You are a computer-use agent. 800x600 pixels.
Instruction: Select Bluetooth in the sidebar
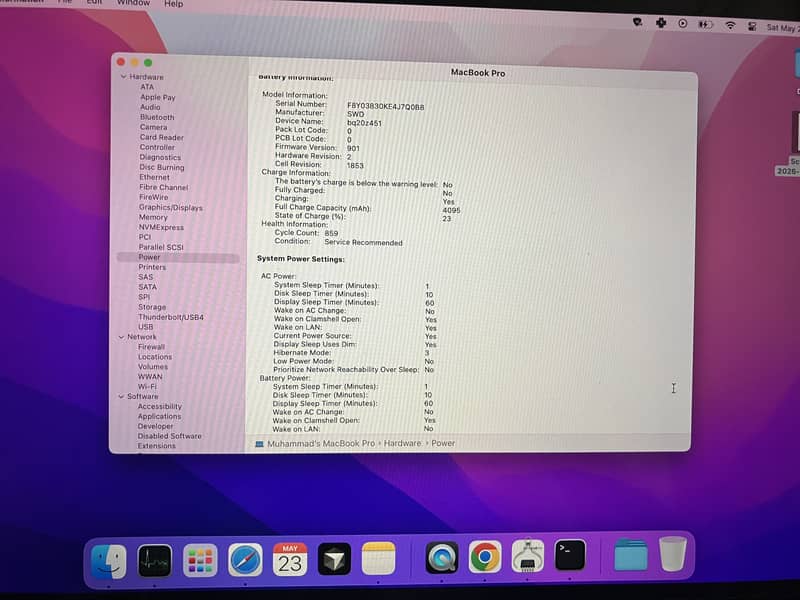tap(157, 117)
